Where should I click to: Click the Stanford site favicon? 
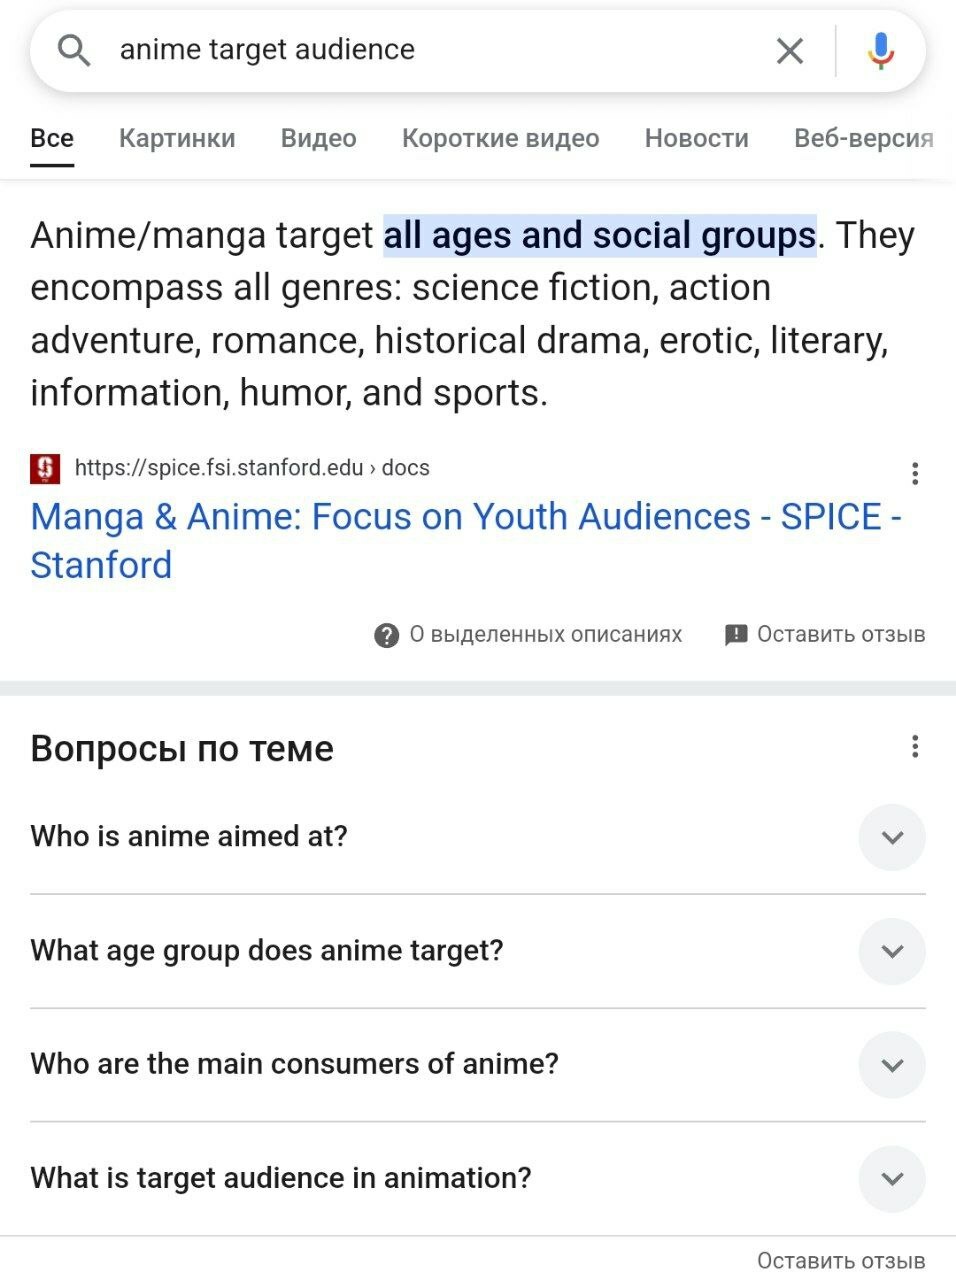[45, 468]
